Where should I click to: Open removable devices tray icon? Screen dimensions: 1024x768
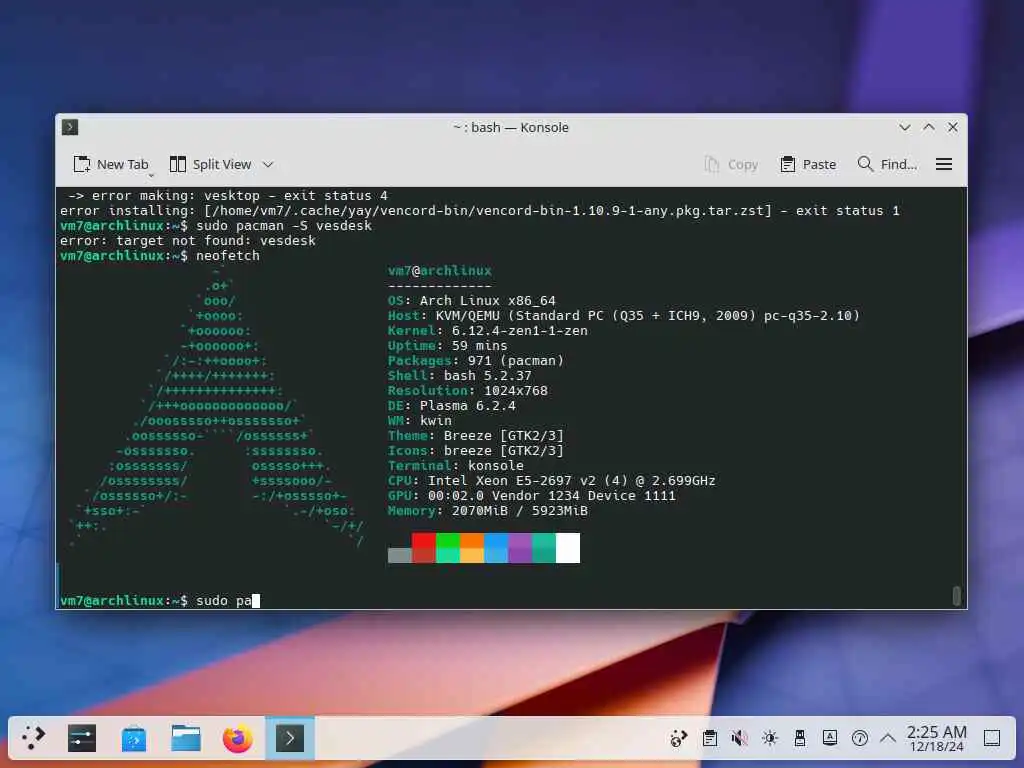800,738
